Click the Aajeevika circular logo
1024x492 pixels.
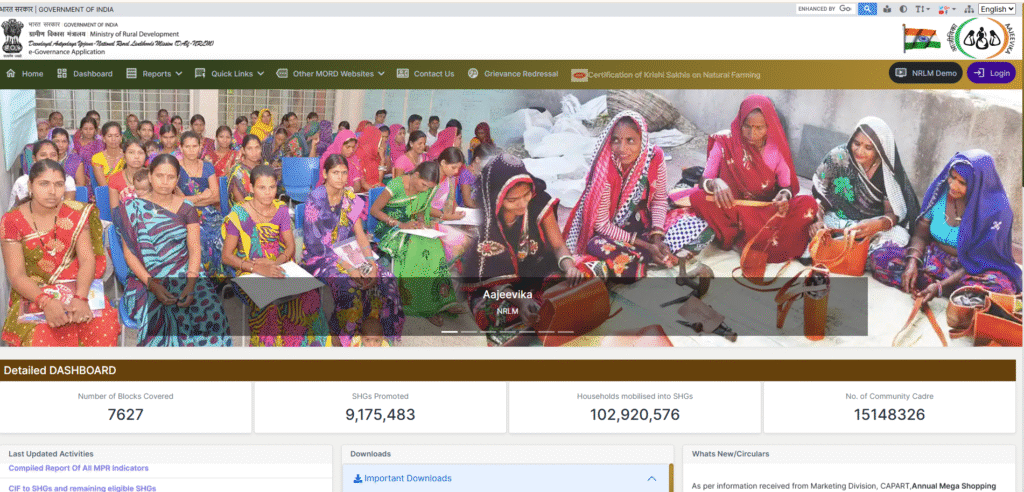click(x=981, y=38)
